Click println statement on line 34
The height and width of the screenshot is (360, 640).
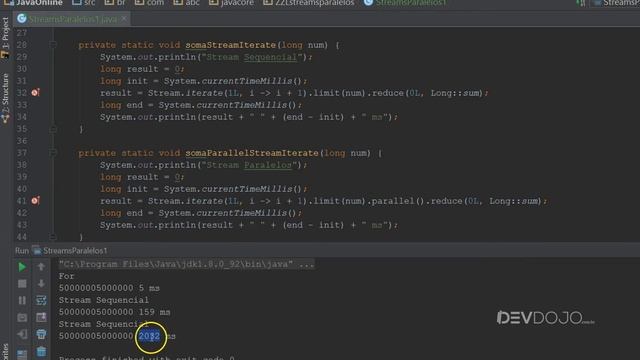[x=249, y=117]
